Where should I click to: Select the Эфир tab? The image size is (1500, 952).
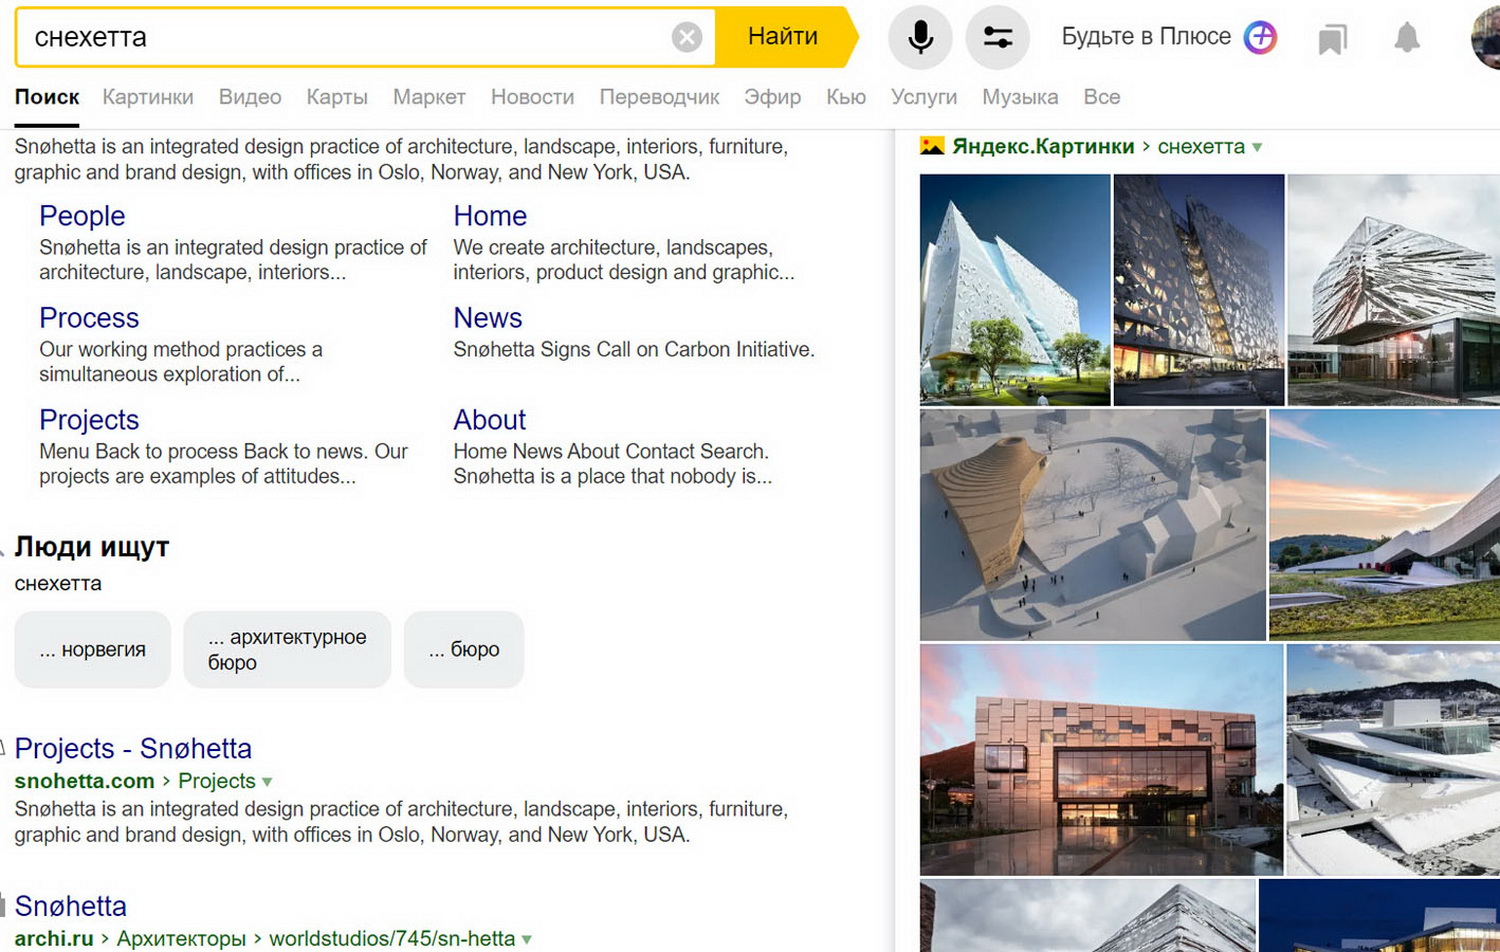click(x=772, y=97)
